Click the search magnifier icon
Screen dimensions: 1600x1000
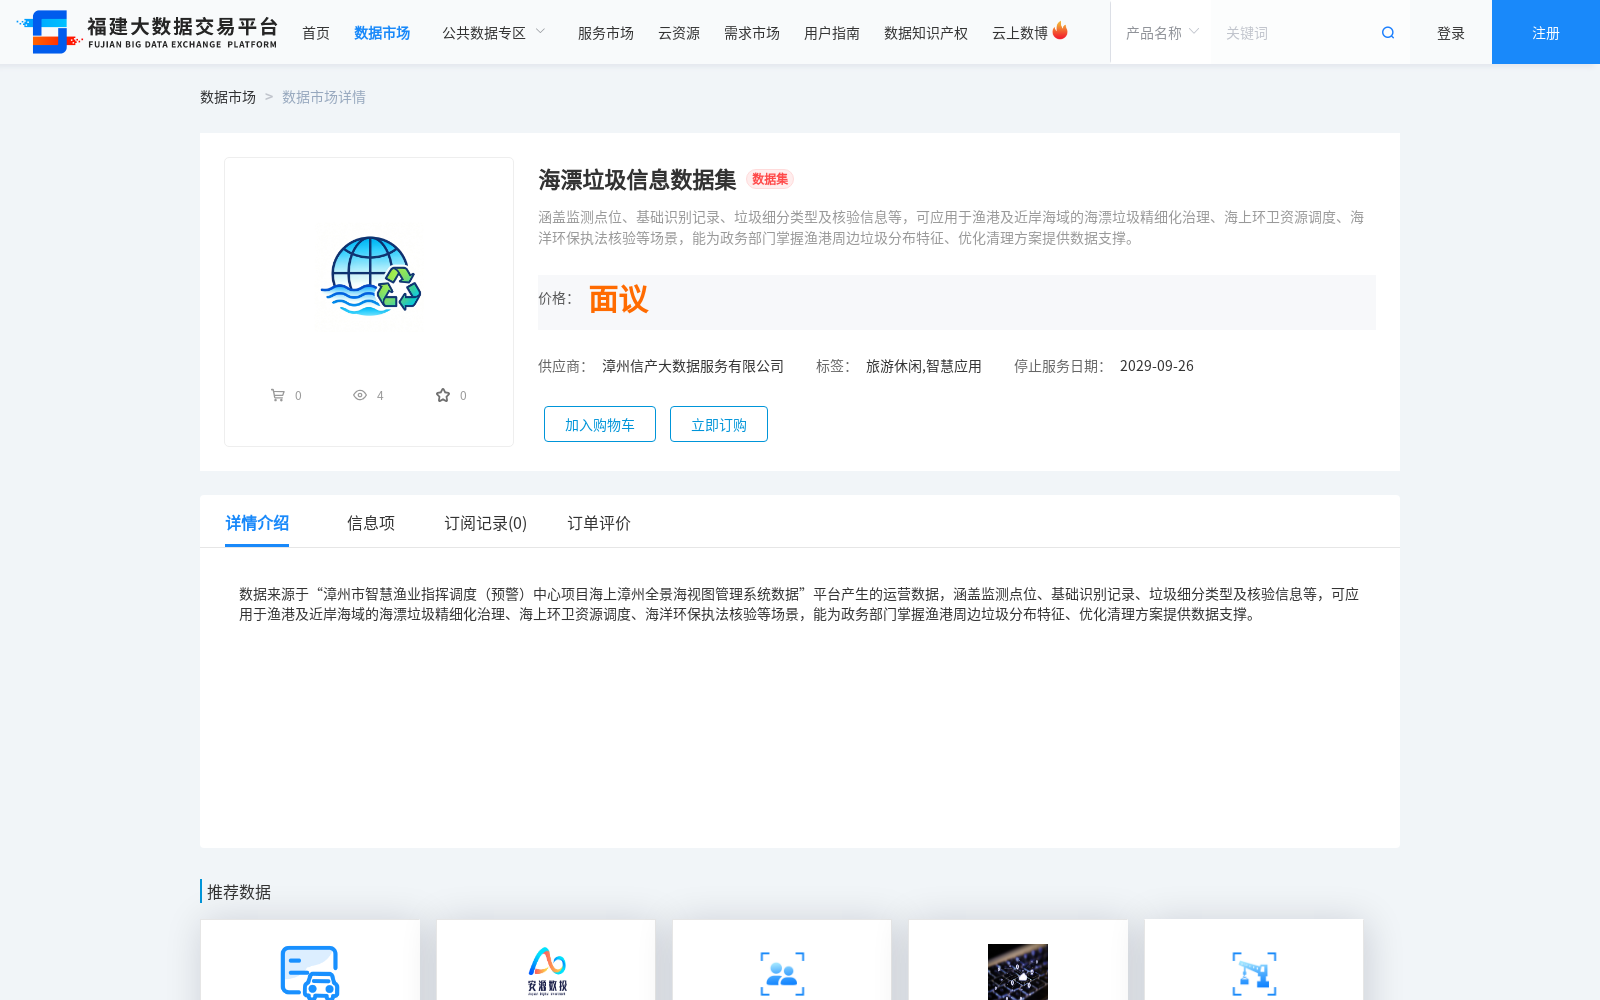(1388, 33)
